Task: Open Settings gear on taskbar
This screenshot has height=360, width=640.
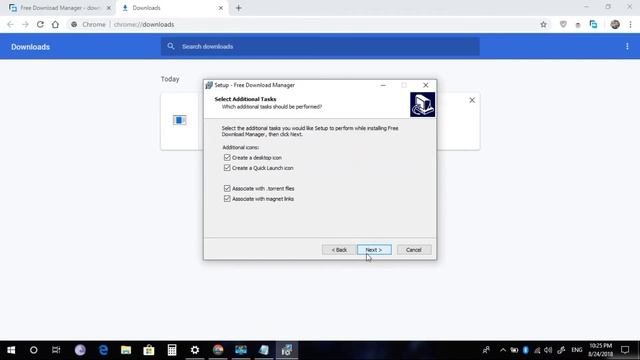Action: tap(195, 350)
